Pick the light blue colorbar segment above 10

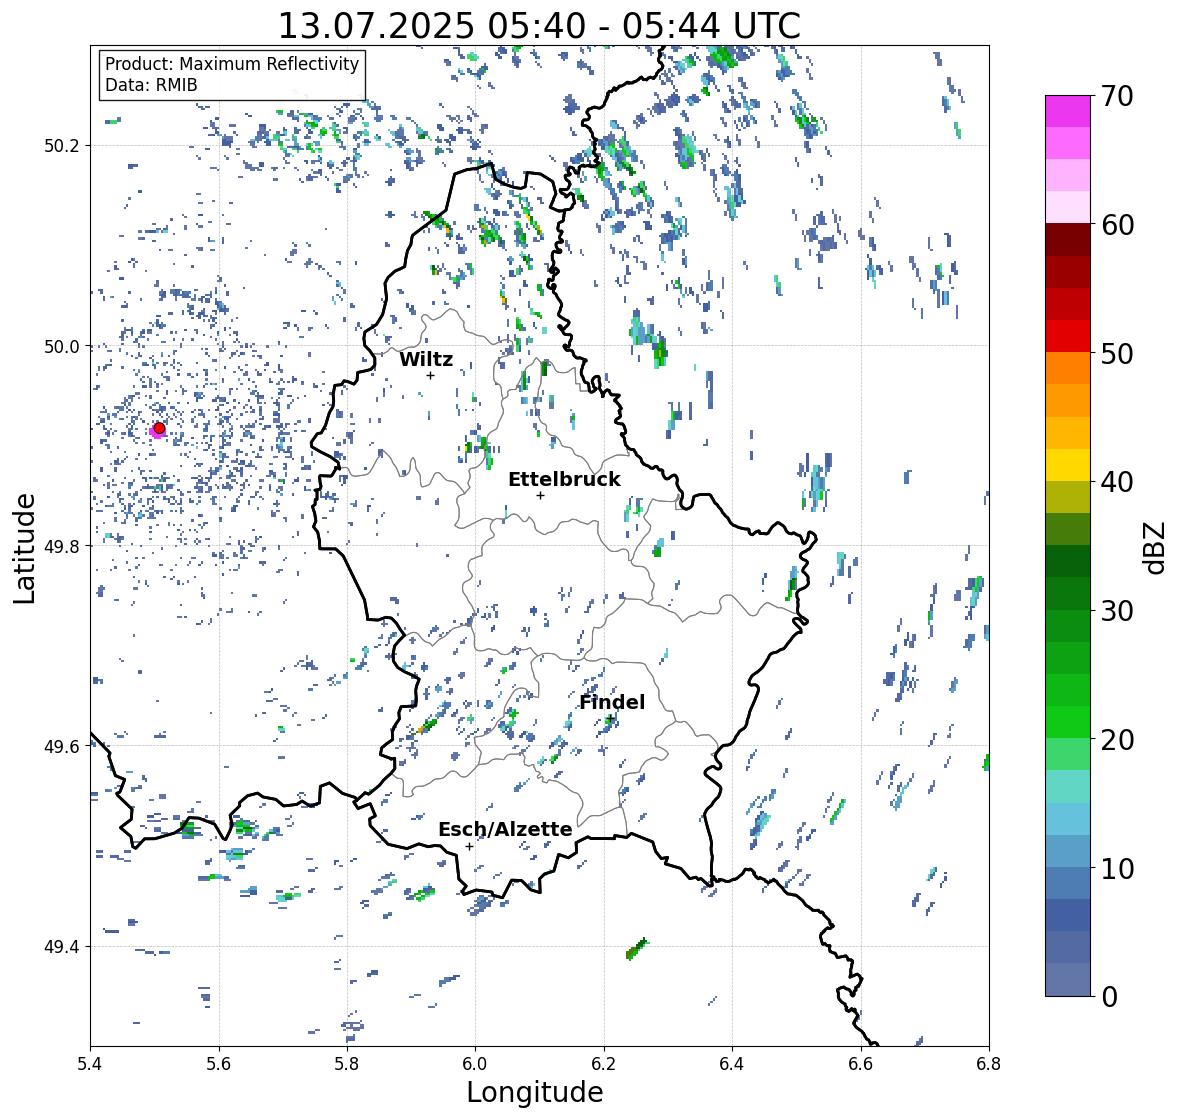point(1068,851)
